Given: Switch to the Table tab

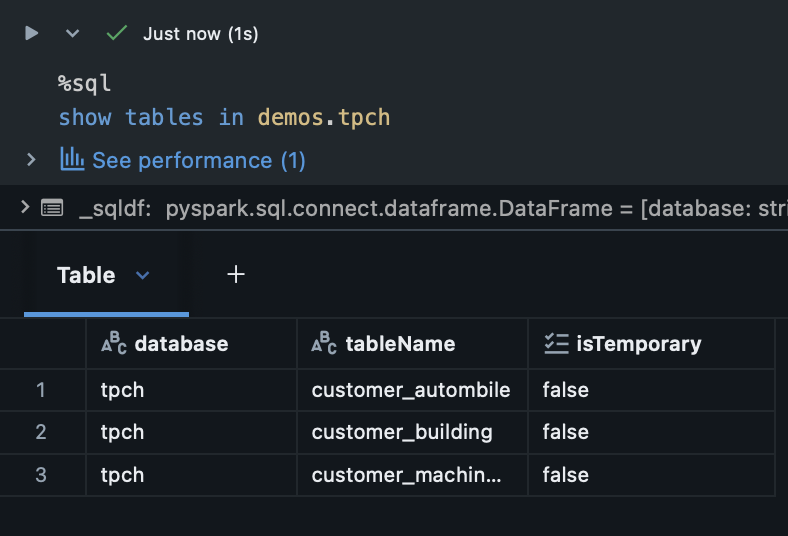Looking at the screenshot, I should 86,275.
